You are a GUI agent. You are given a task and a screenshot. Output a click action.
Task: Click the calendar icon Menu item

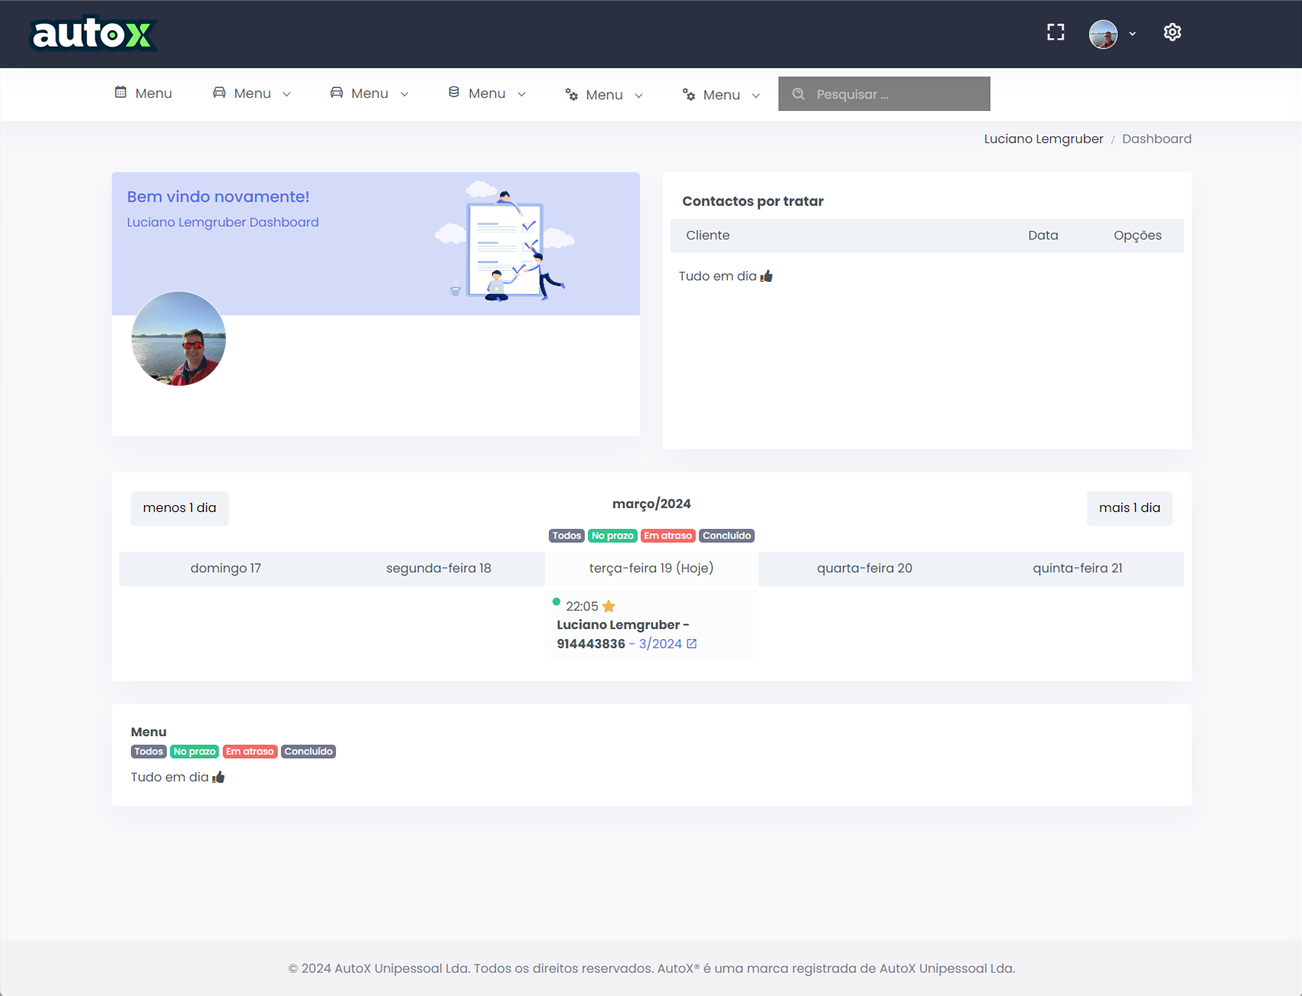[x=143, y=93]
